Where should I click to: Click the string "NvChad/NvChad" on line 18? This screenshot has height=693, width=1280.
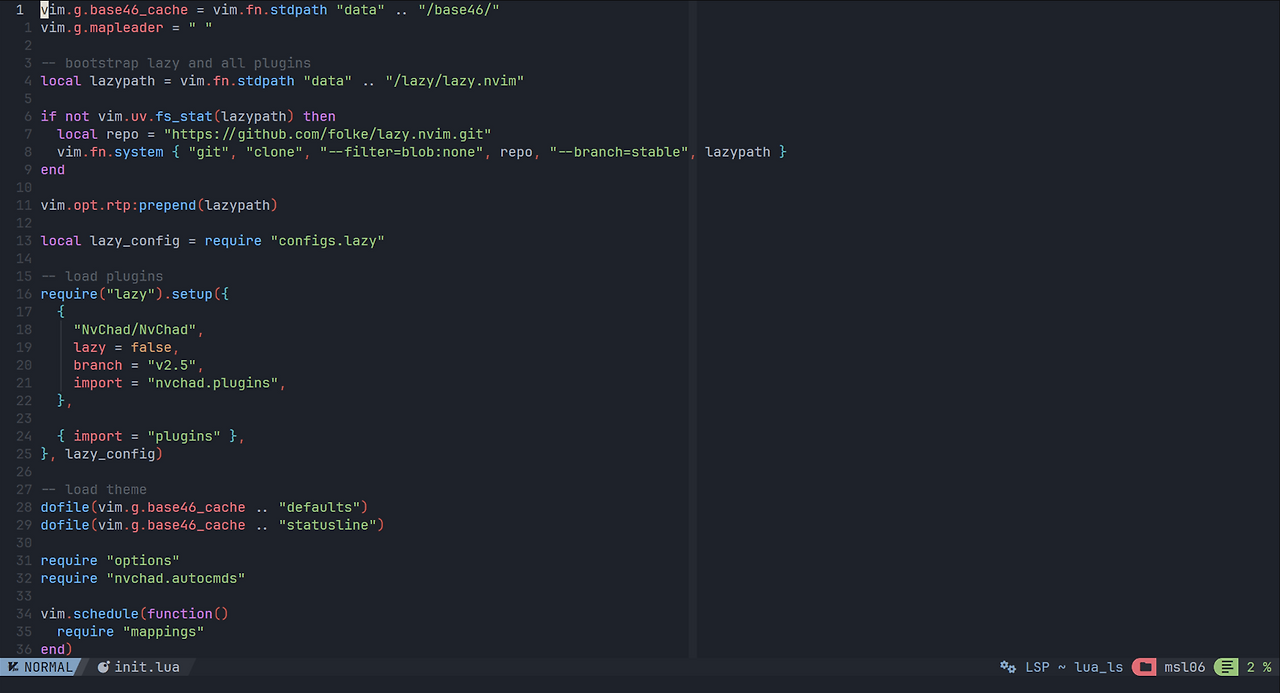pyautogui.click(x=134, y=329)
